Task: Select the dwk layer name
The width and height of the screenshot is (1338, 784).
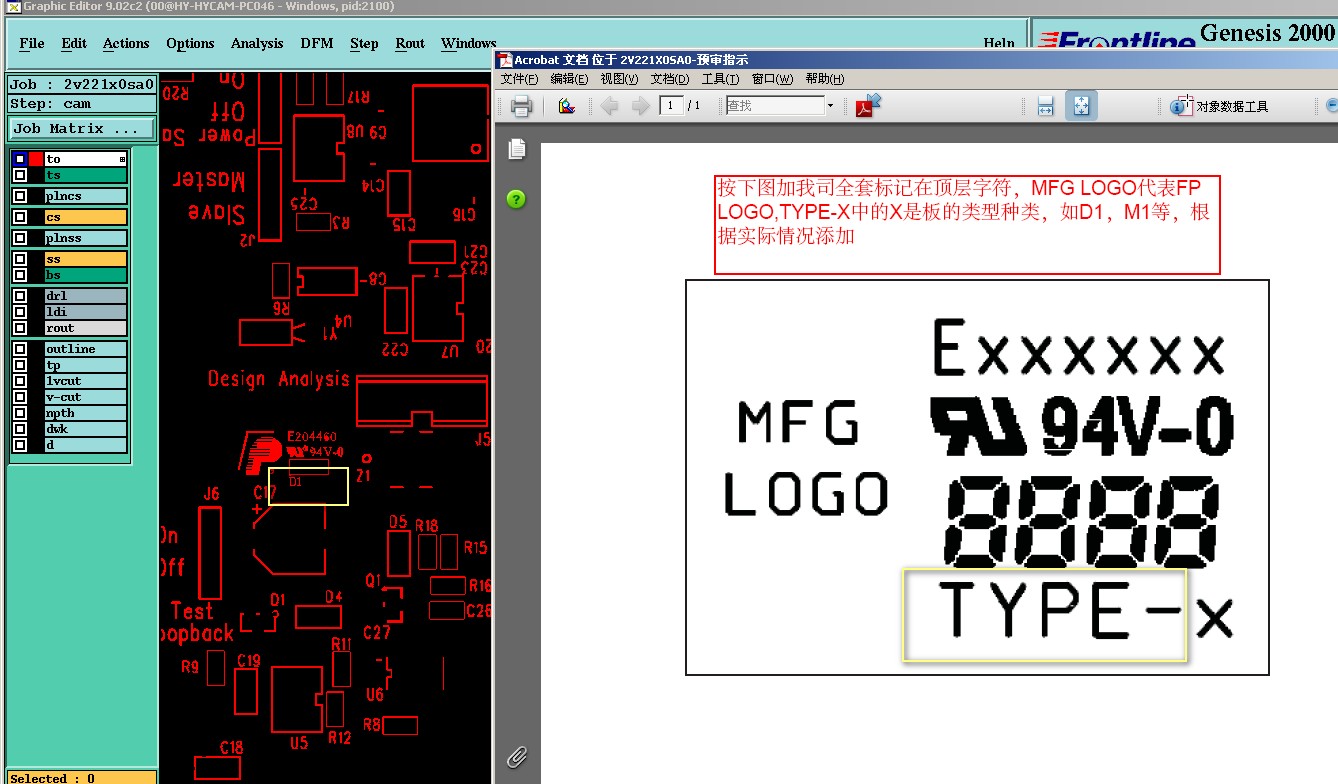Action: tap(86, 429)
